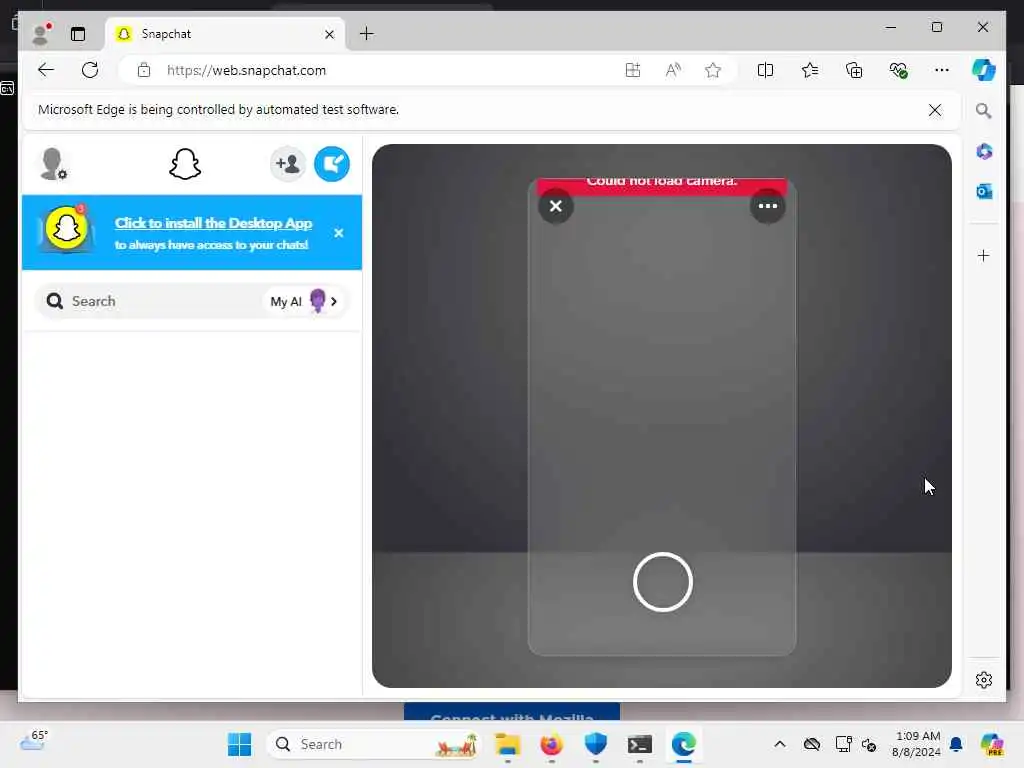The height and width of the screenshot is (768, 1024).
Task: Open Read aloud in address bar
Action: tap(673, 70)
